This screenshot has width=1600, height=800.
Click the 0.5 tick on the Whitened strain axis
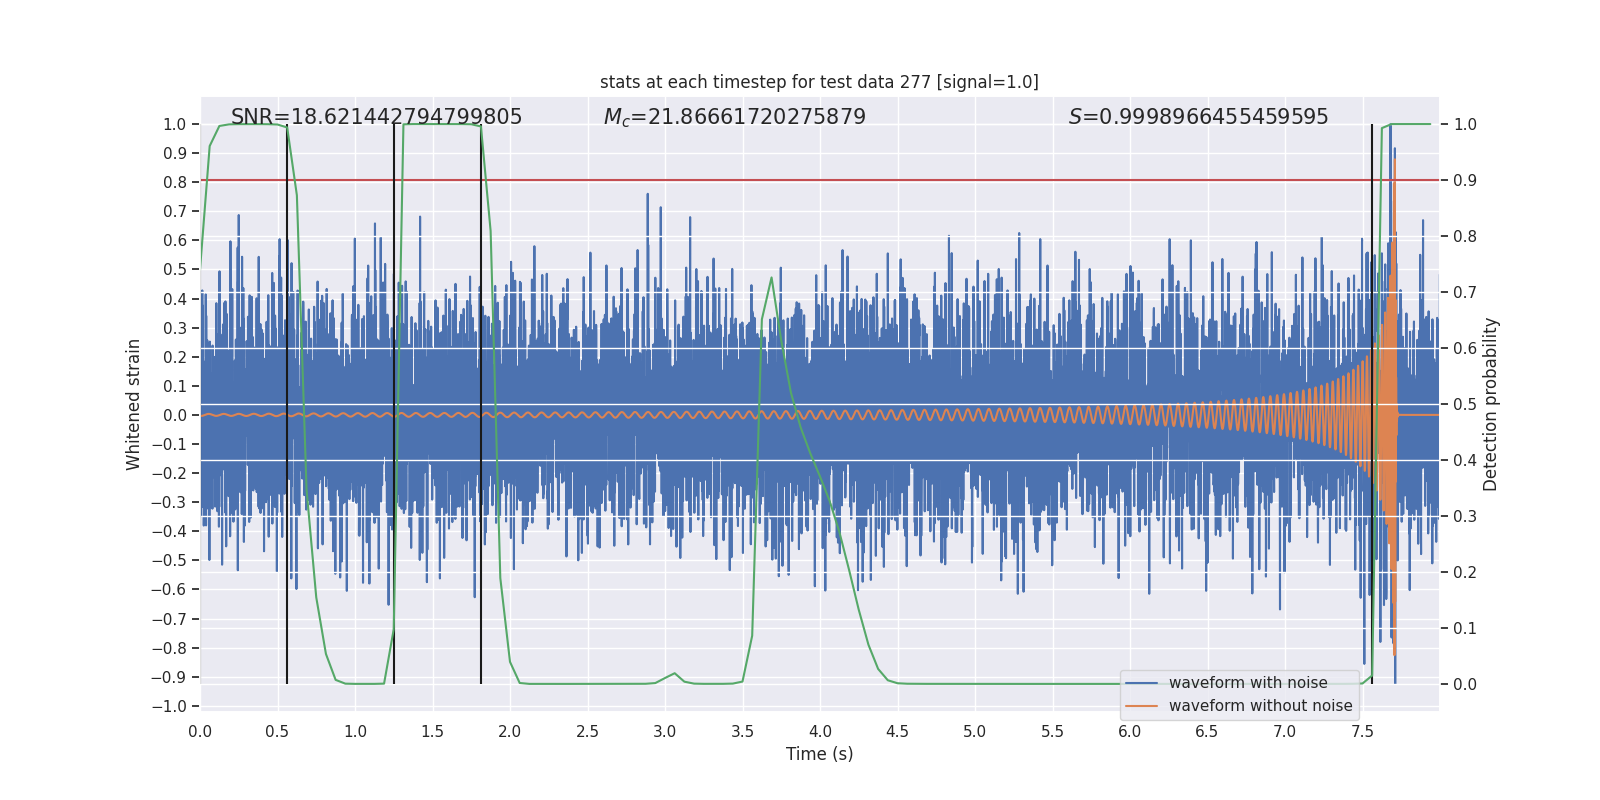coord(175,269)
